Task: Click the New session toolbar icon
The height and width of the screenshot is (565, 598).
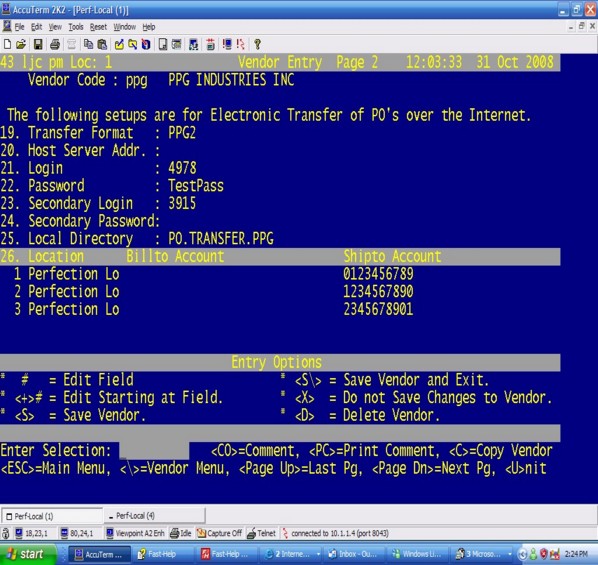Action: pyautogui.click(x=7, y=44)
